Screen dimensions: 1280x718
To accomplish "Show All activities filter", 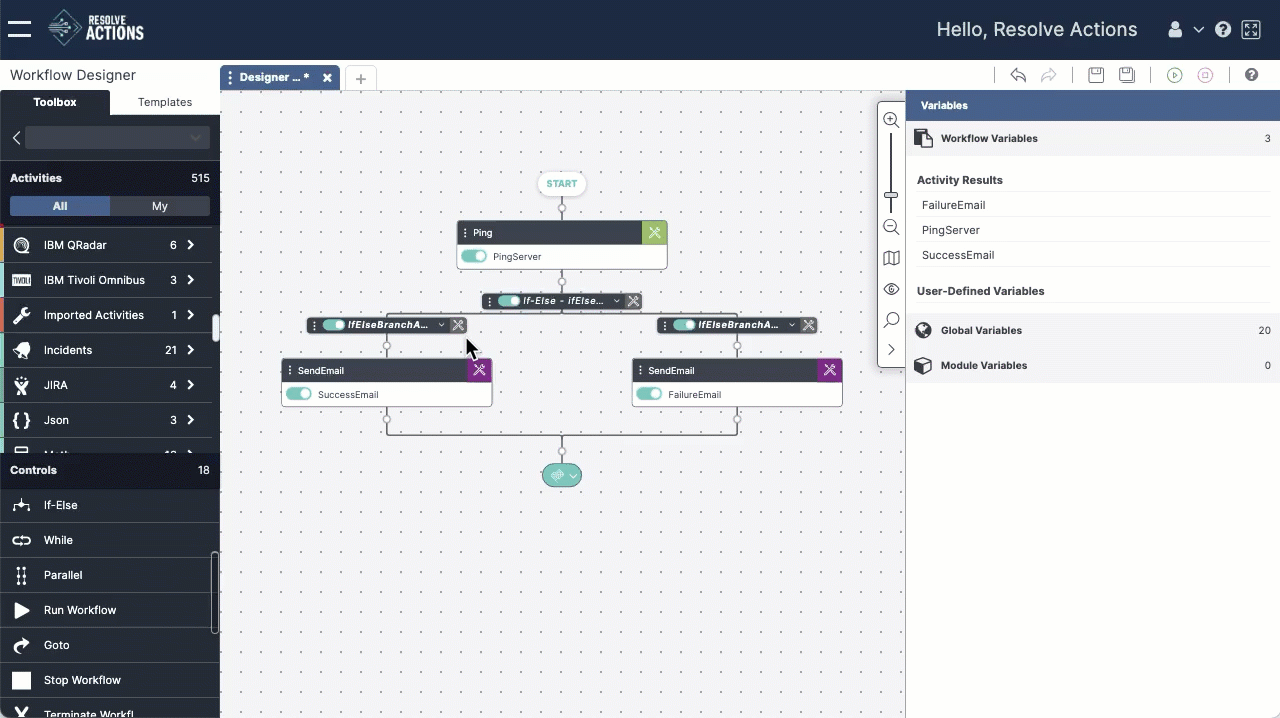I will (60, 206).
